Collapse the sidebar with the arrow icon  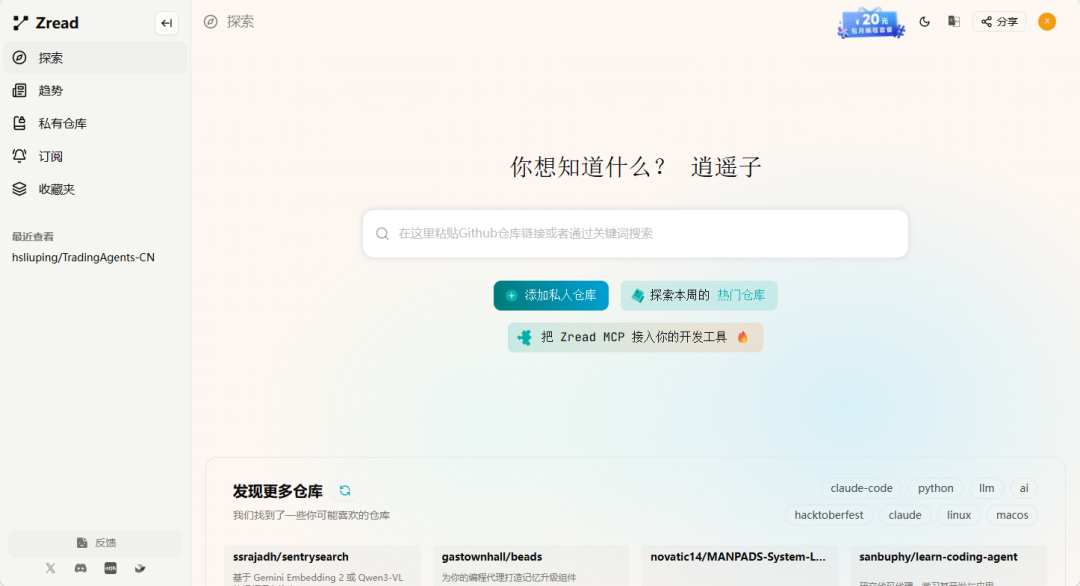[x=166, y=23]
